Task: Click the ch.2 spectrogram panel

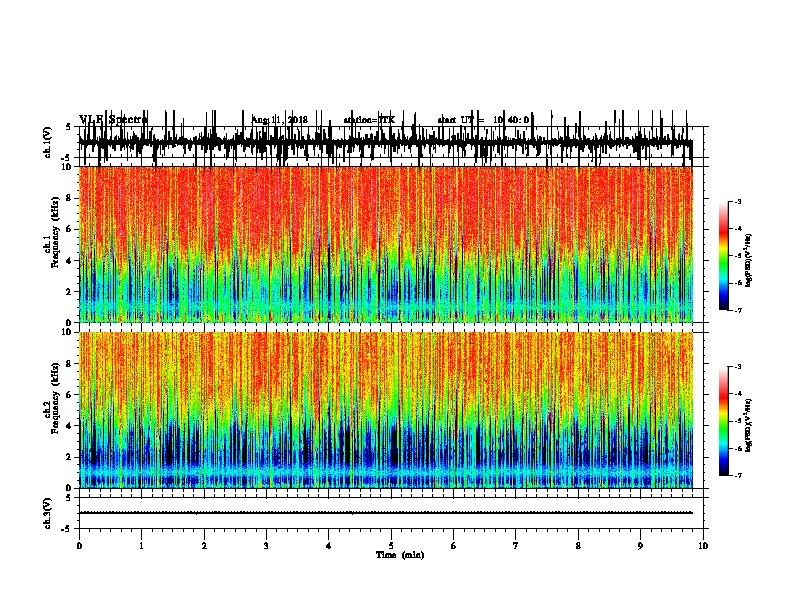Action: (x=385, y=410)
